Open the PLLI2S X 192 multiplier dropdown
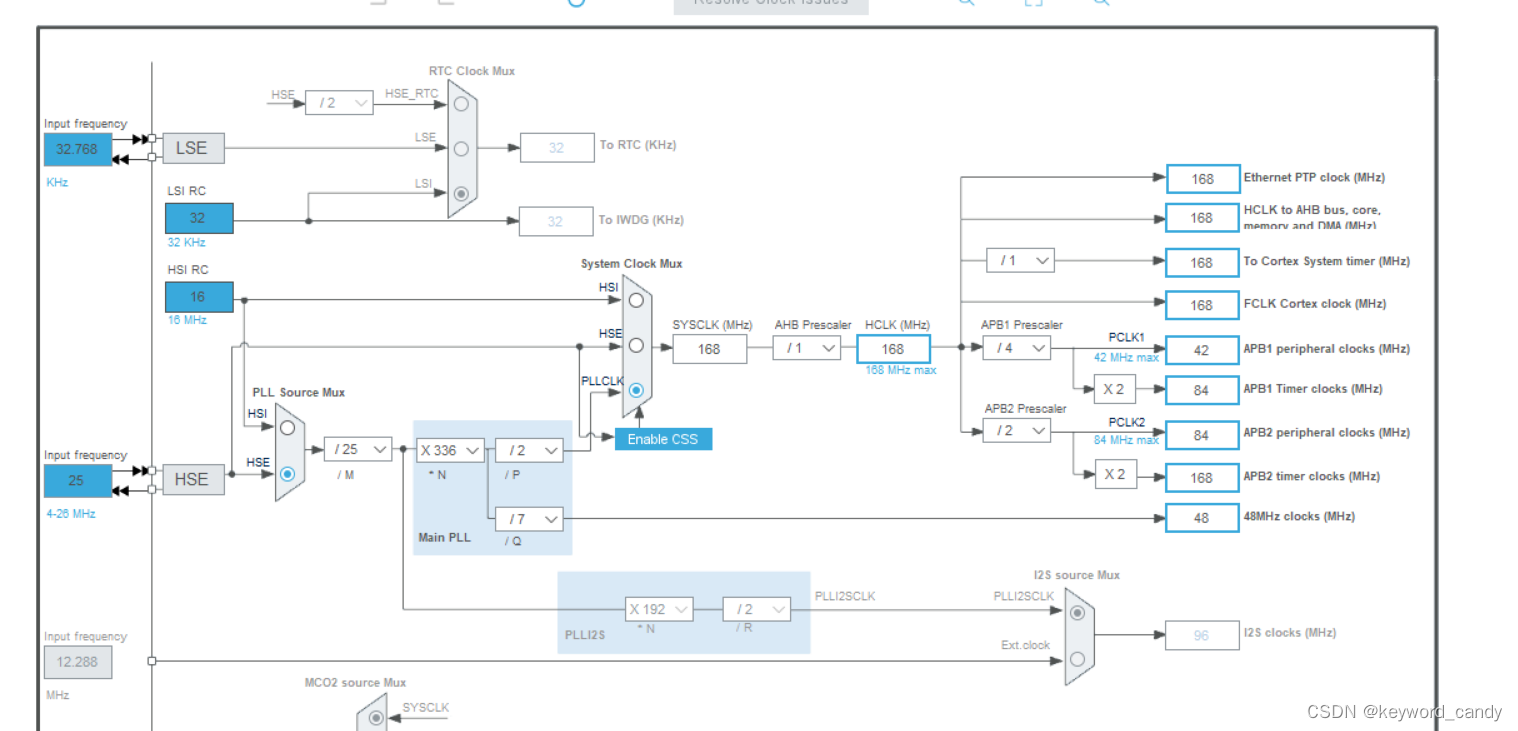1518x731 pixels. click(x=659, y=609)
